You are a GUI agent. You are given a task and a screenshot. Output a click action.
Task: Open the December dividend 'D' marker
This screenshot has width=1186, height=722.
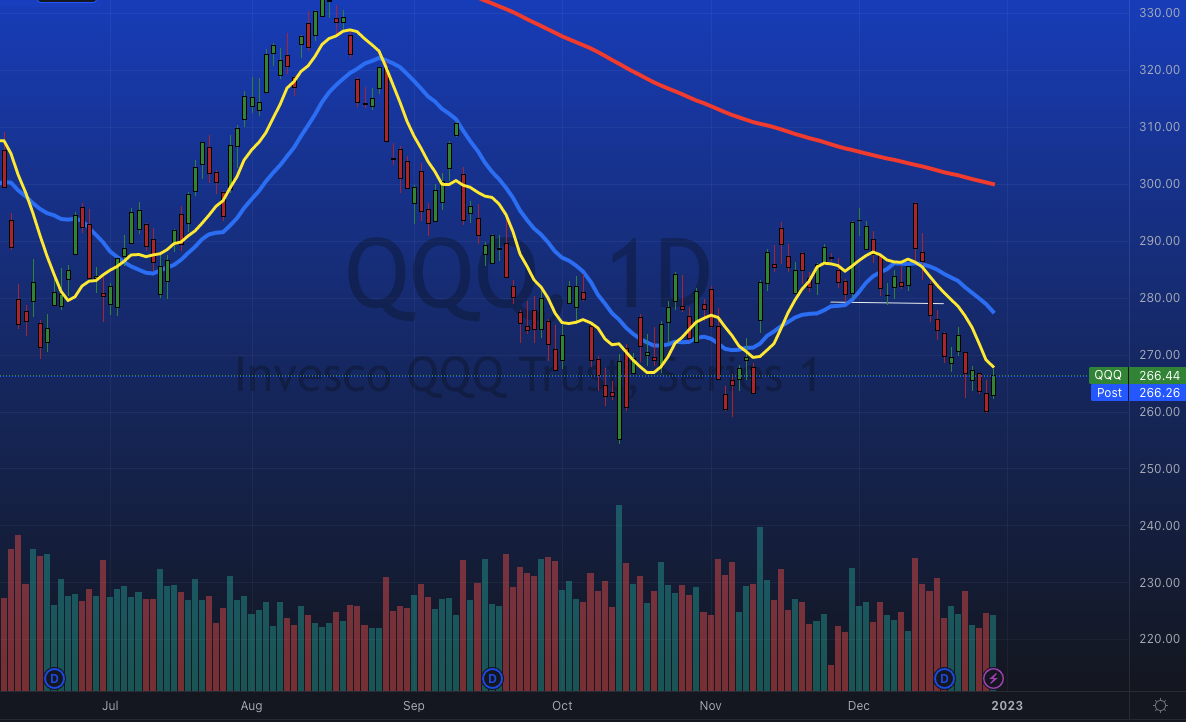coord(944,678)
